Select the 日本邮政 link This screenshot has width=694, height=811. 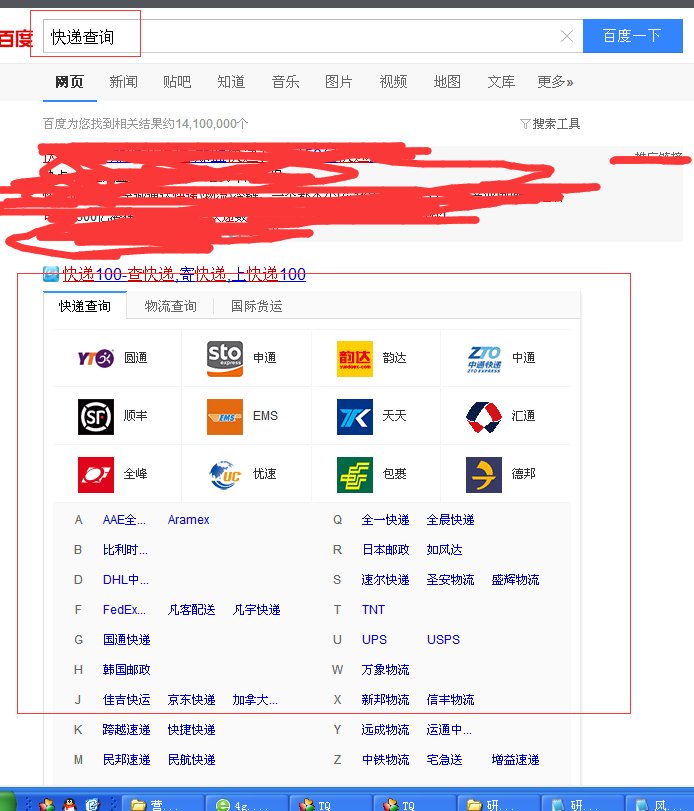pos(385,550)
